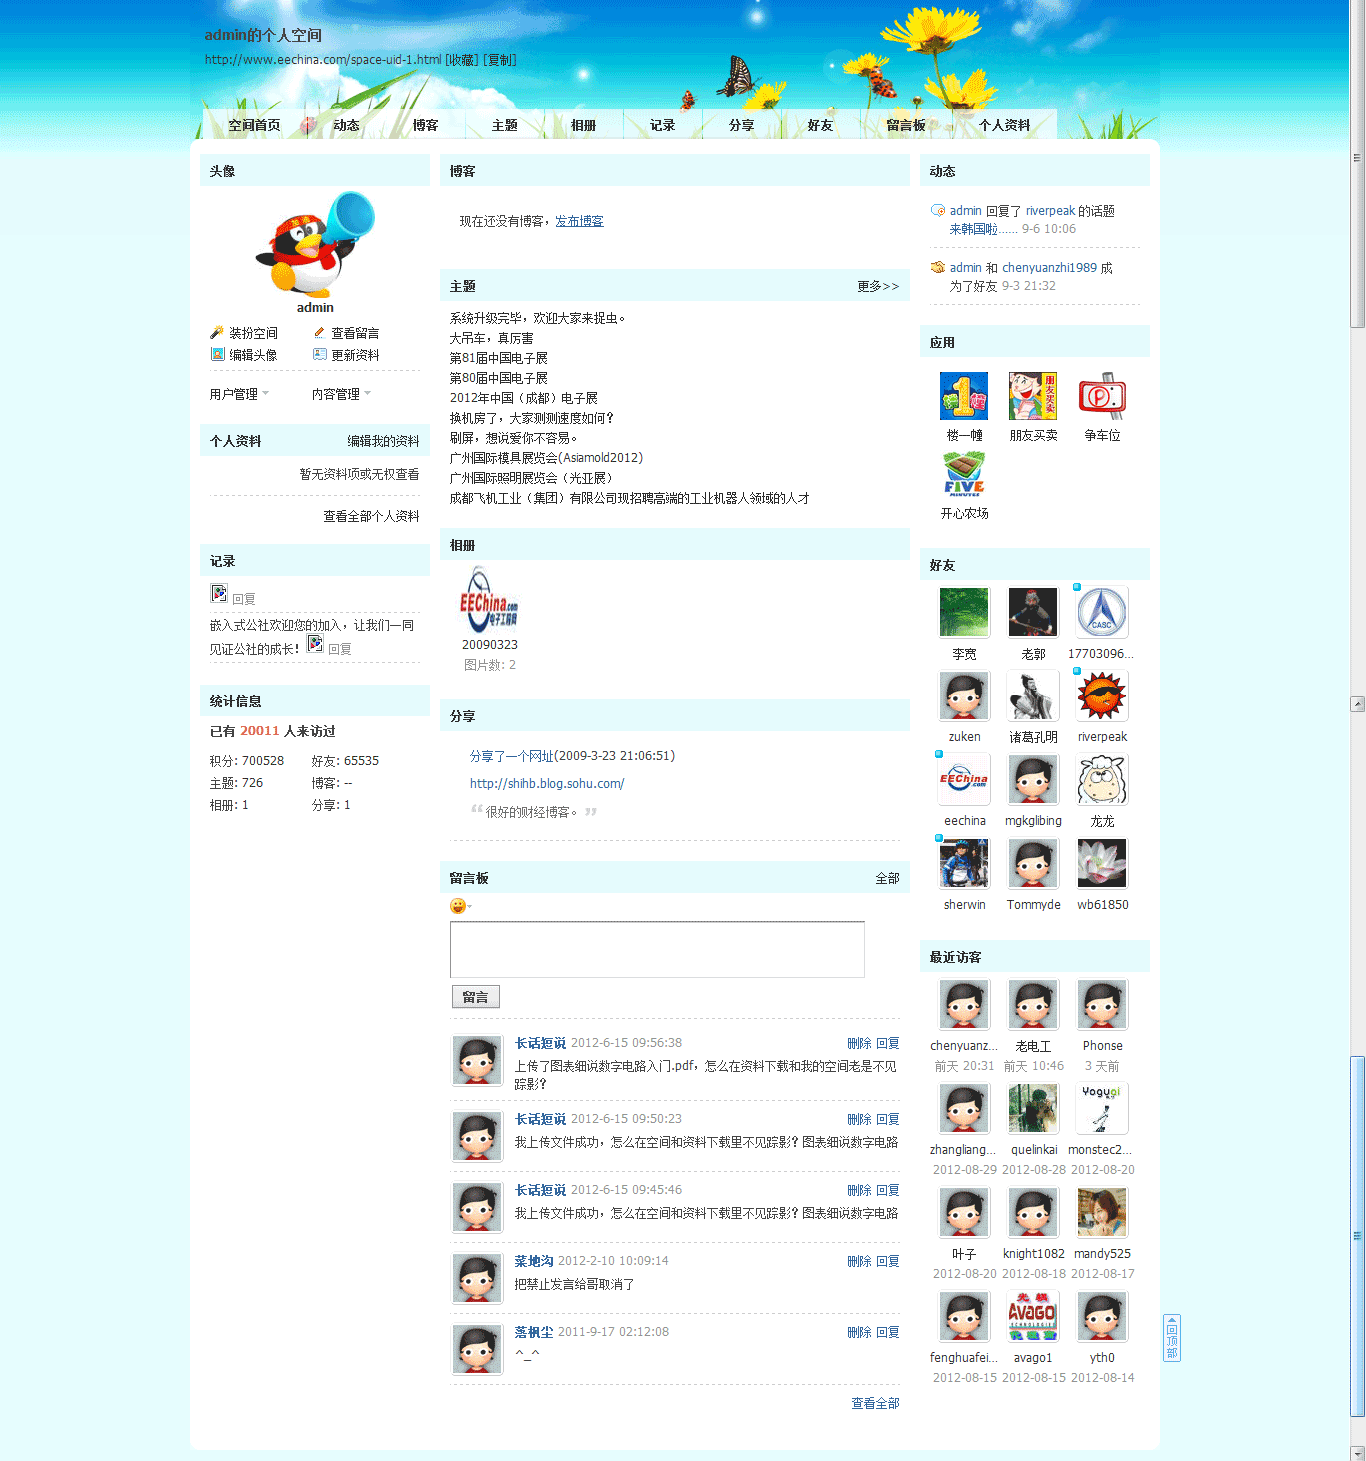
Task: Open the 20090323 album thumbnail
Action: [x=489, y=599]
